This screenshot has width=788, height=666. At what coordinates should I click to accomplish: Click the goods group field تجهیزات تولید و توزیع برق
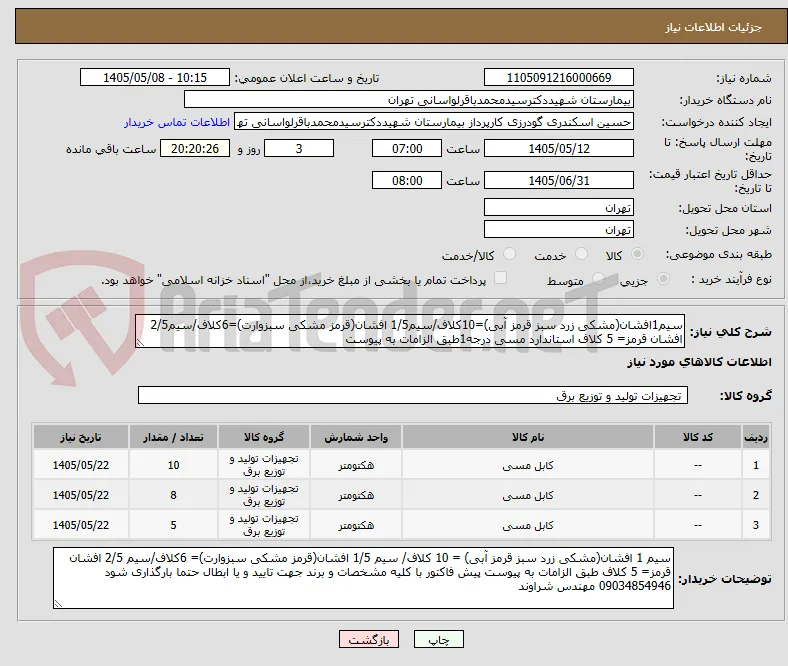413,396
